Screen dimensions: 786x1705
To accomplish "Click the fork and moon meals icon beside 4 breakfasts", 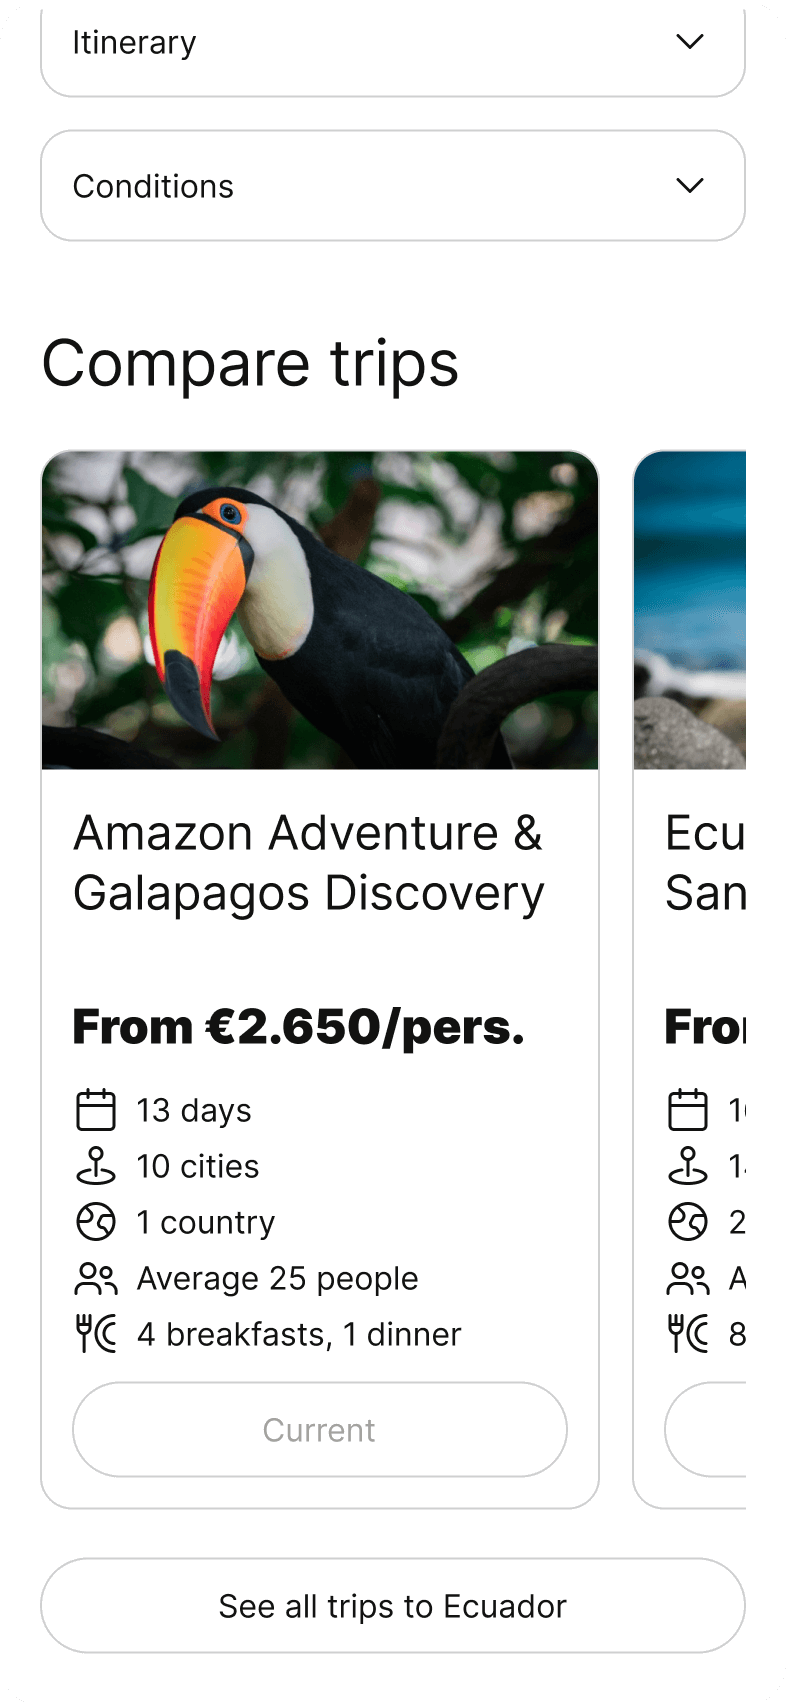I will click(96, 1334).
